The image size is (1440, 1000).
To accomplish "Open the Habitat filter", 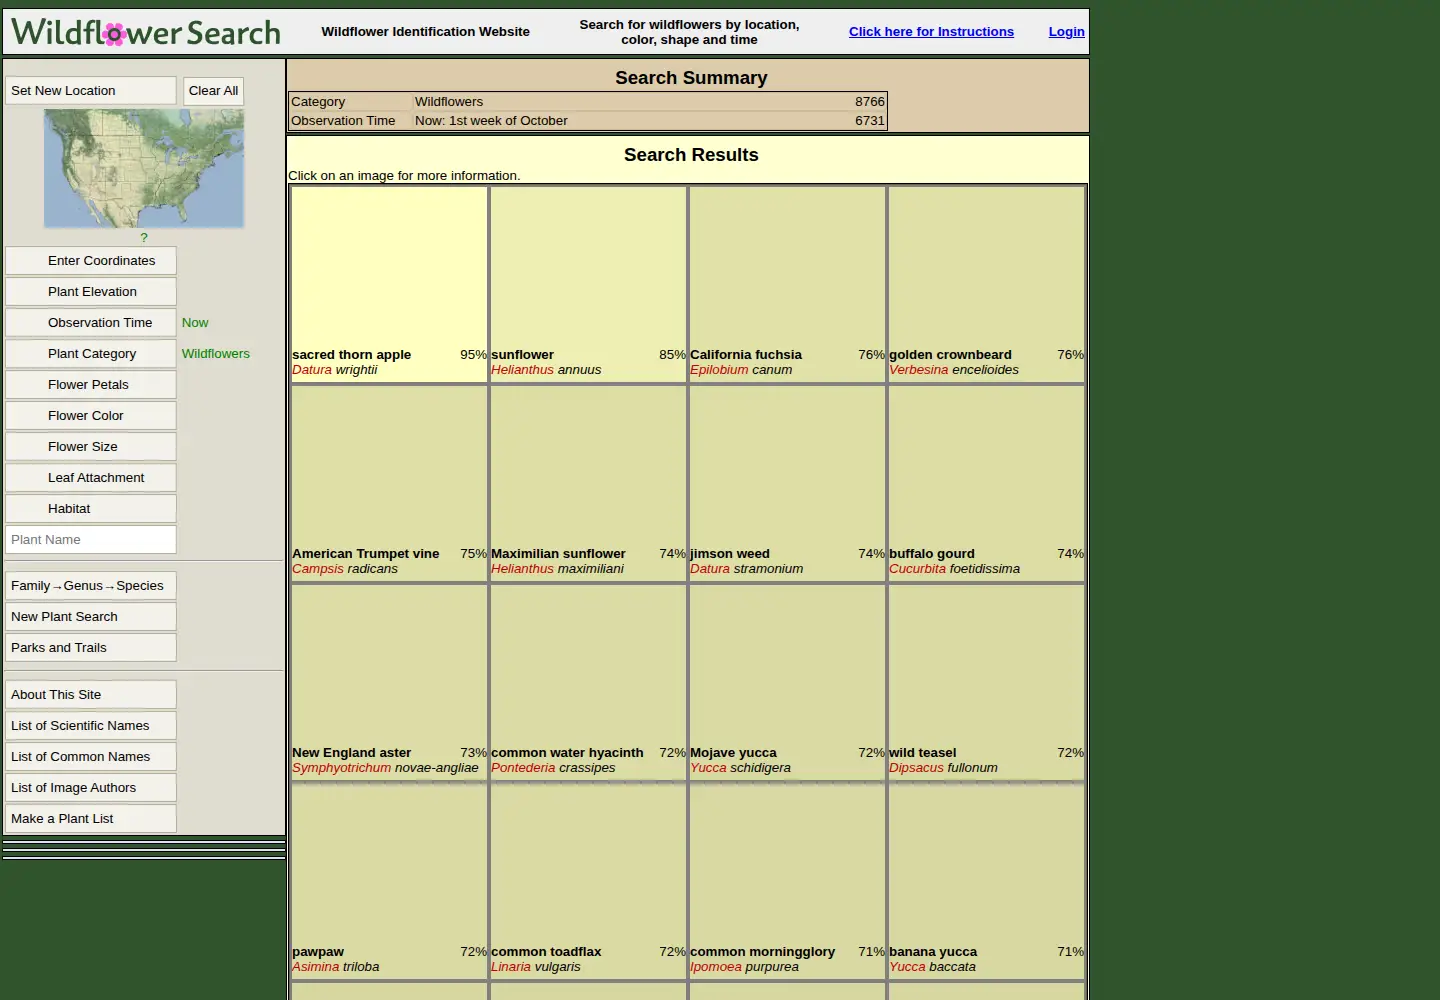I will click(x=91, y=509).
